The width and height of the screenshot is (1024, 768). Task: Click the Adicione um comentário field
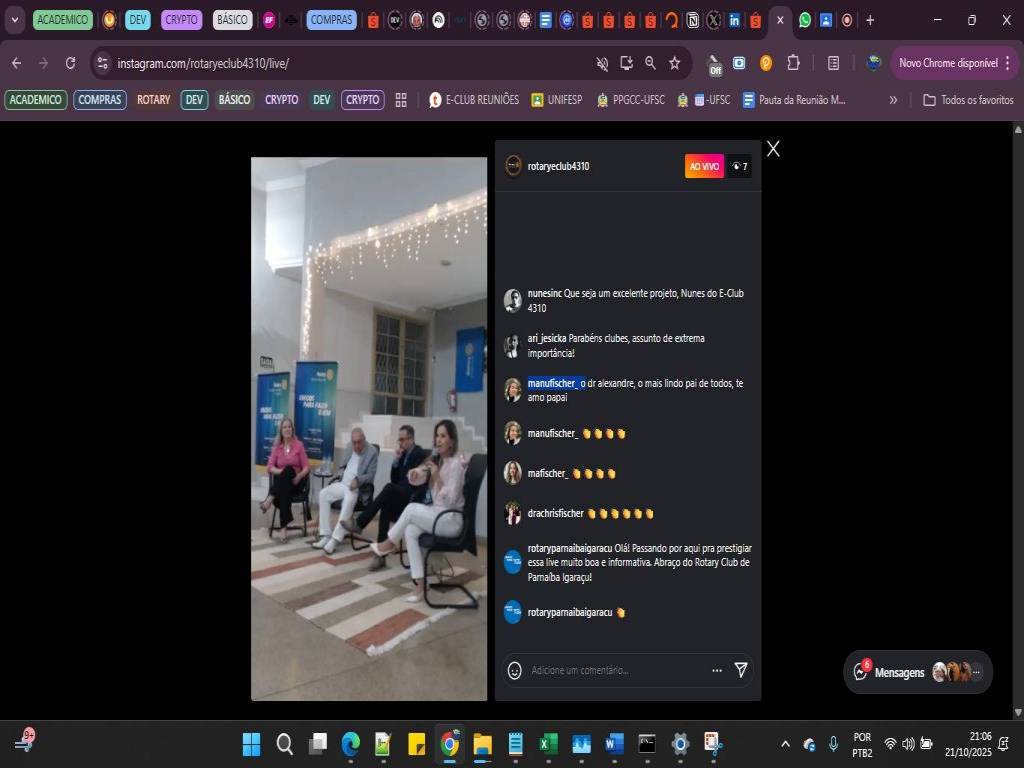pos(610,670)
